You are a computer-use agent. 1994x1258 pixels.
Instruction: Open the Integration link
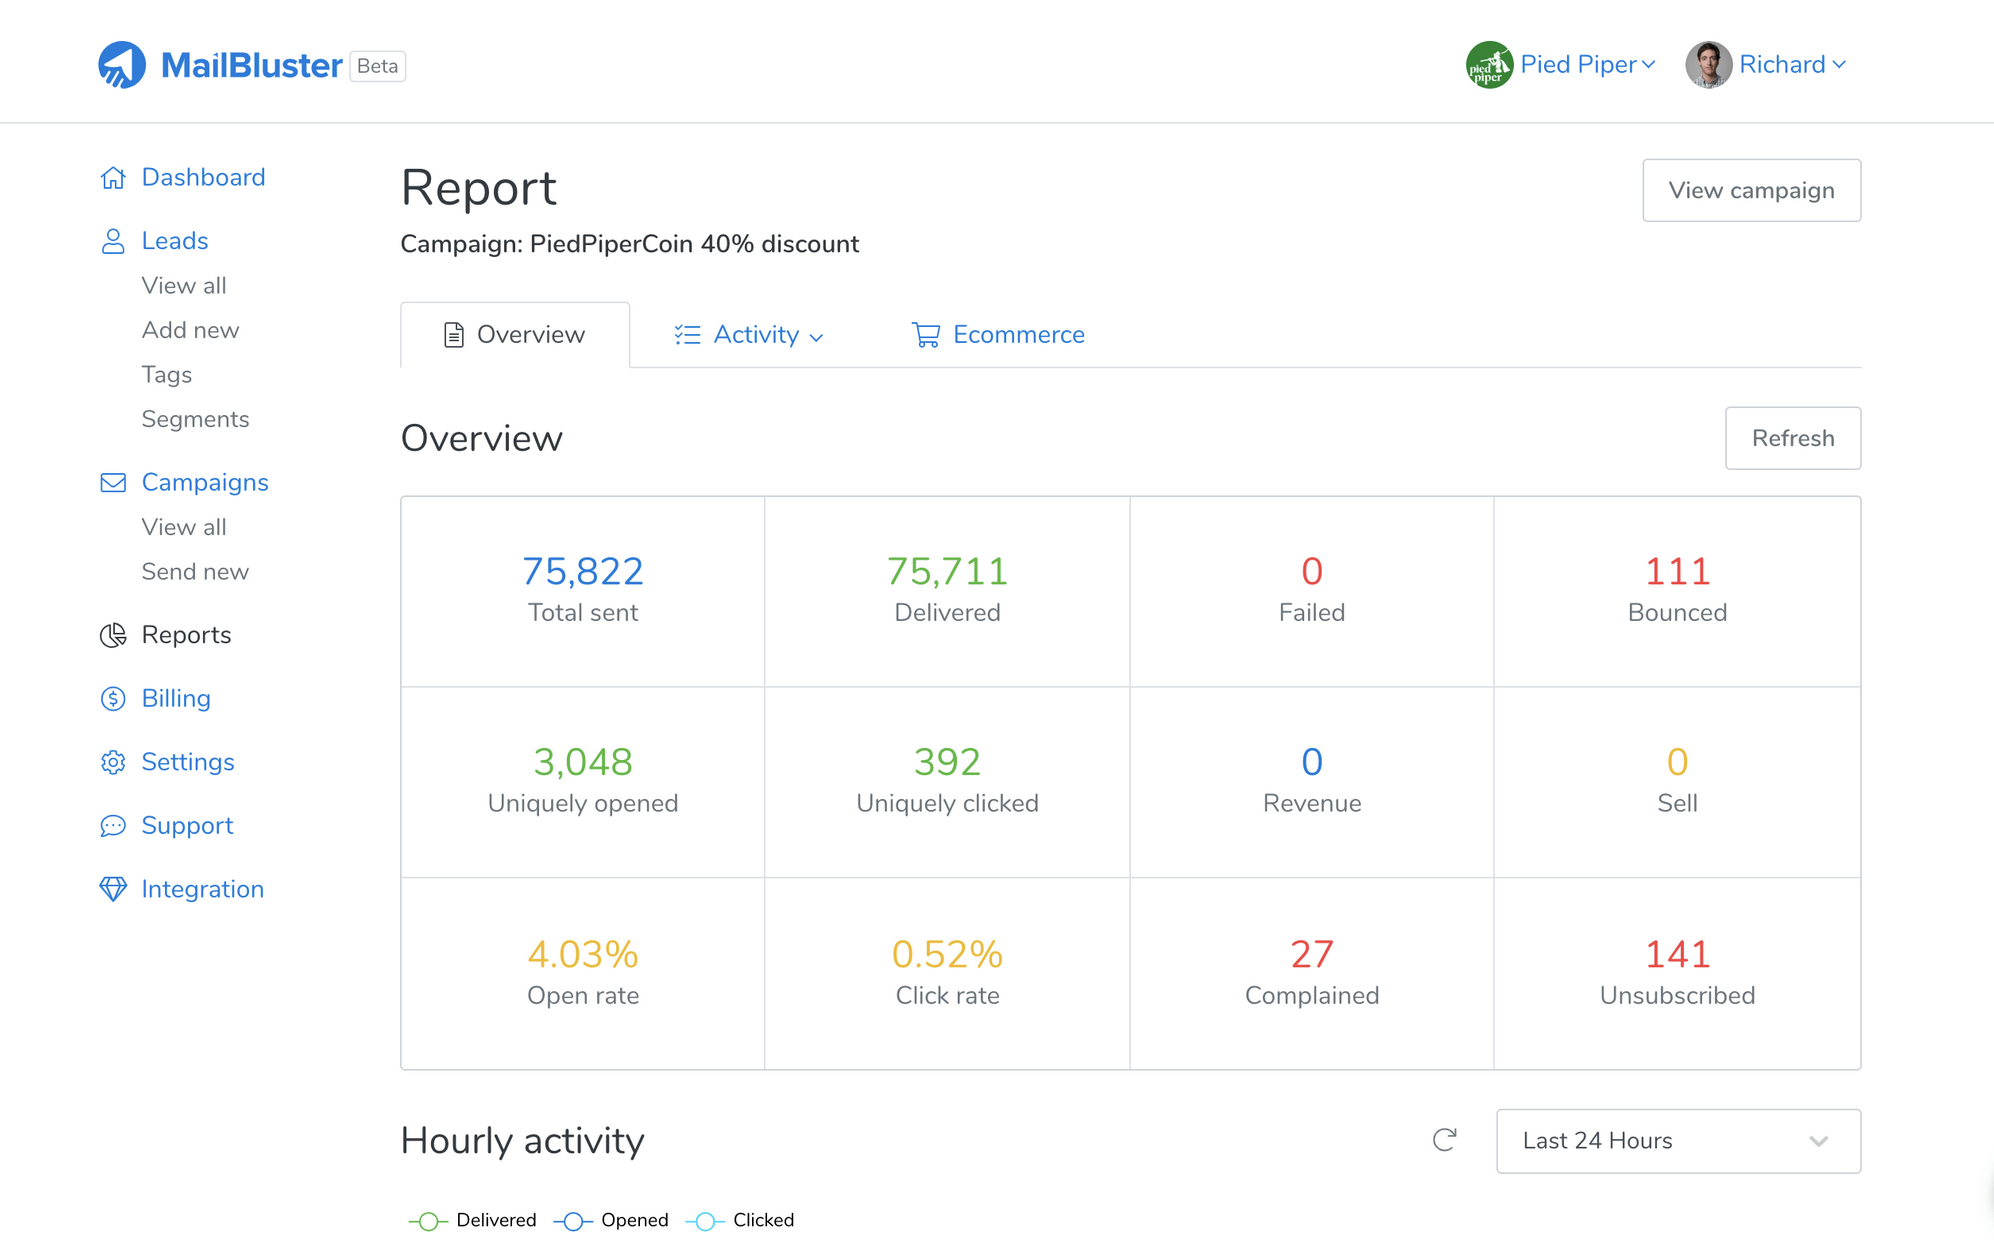point(202,889)
